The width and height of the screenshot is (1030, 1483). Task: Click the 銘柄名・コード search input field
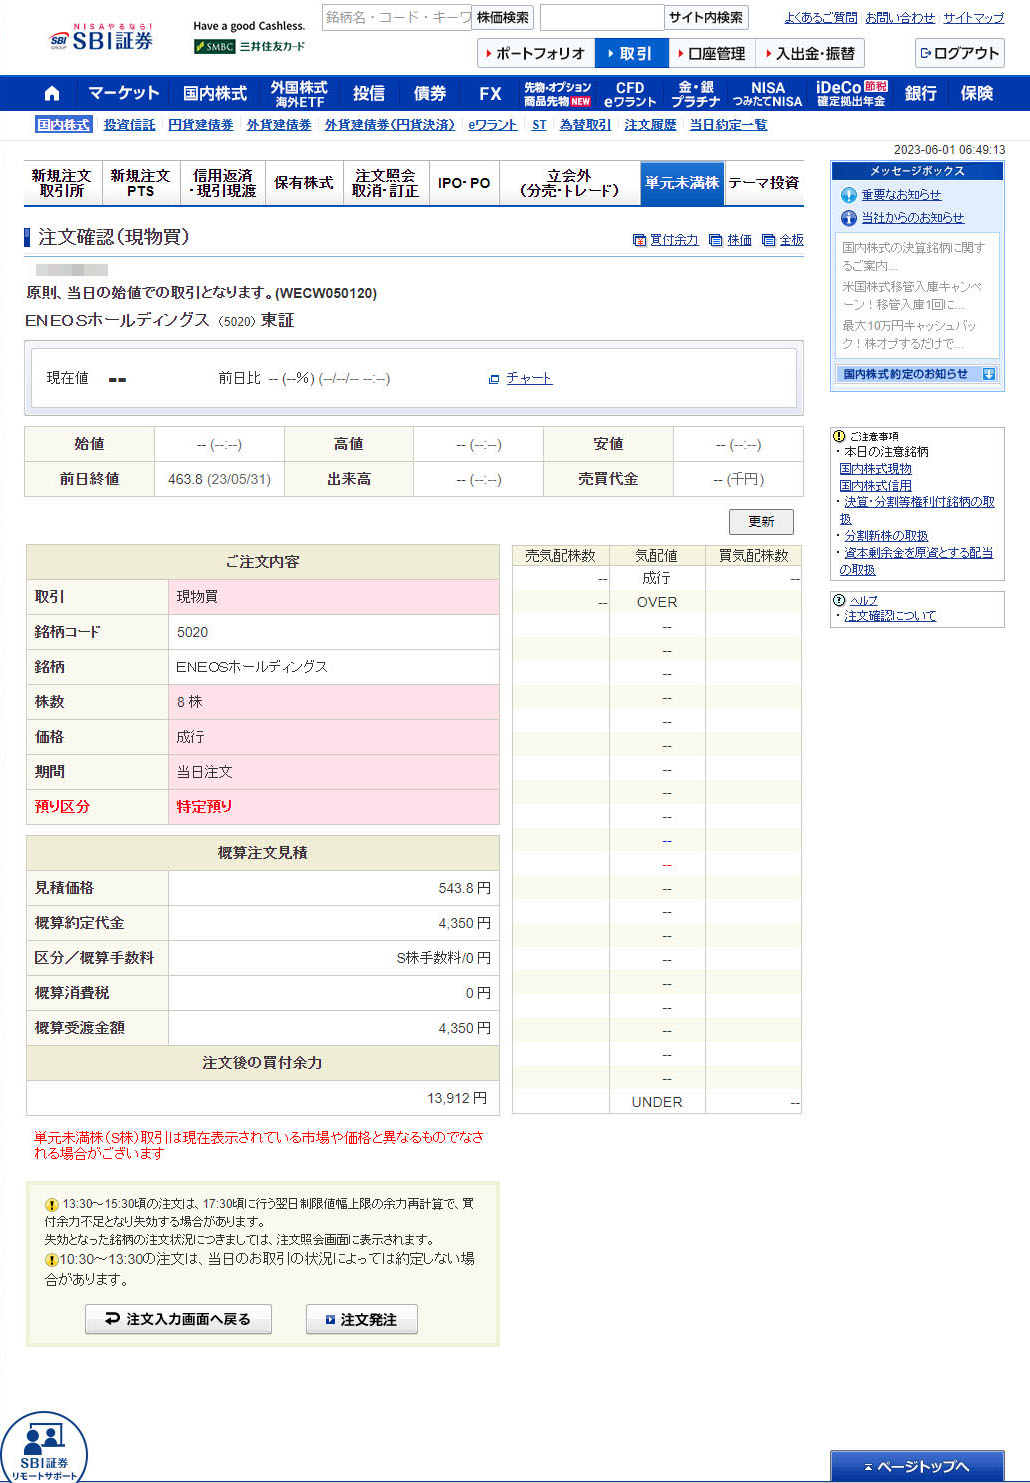(397, 17)
